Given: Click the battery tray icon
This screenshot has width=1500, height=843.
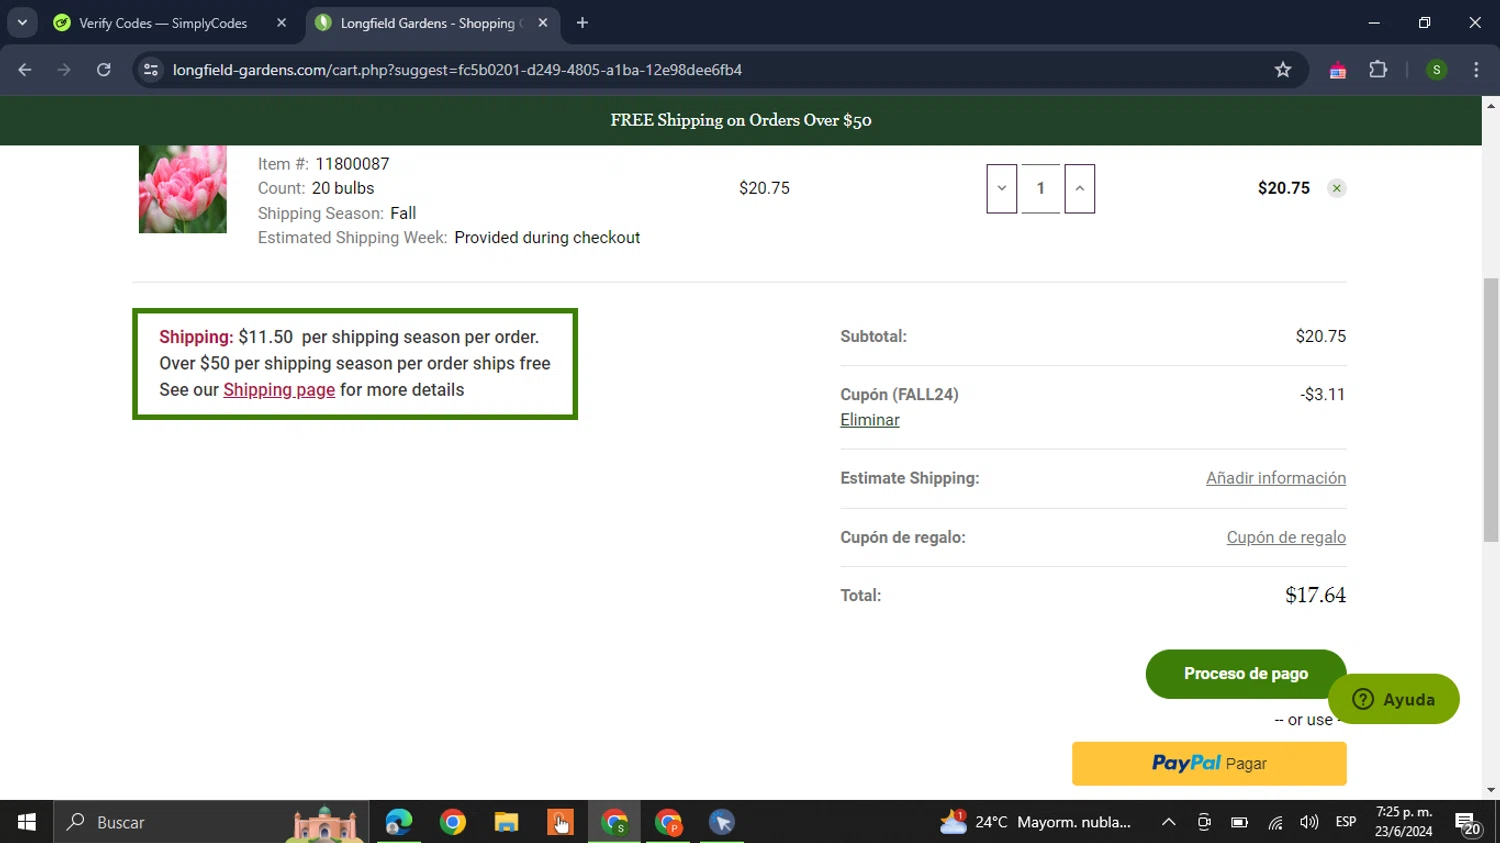Looking at the screenshot, I should click(1239, 822).
